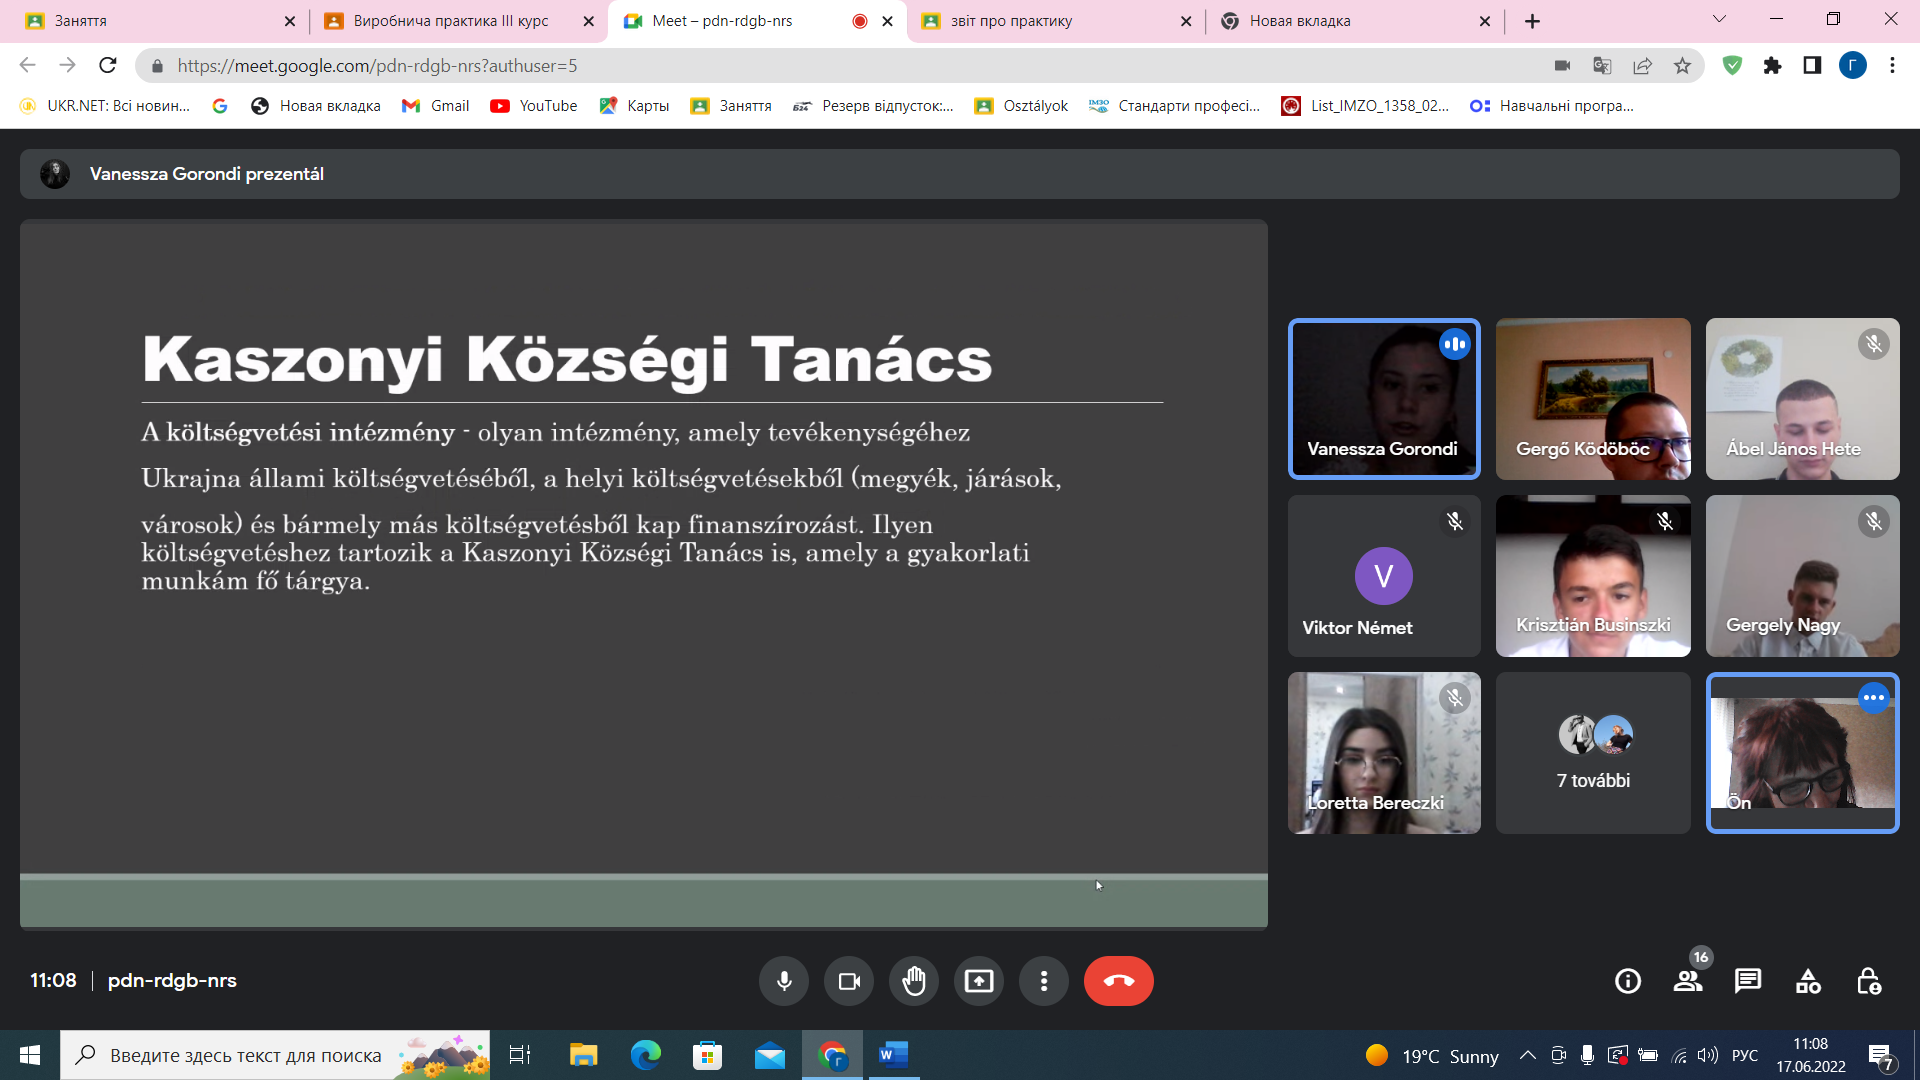Image resolution: width=1920 pixels, height=1080 pixels.
Task: Click the Windows taskbar search field
Action: click(245, 1055)
